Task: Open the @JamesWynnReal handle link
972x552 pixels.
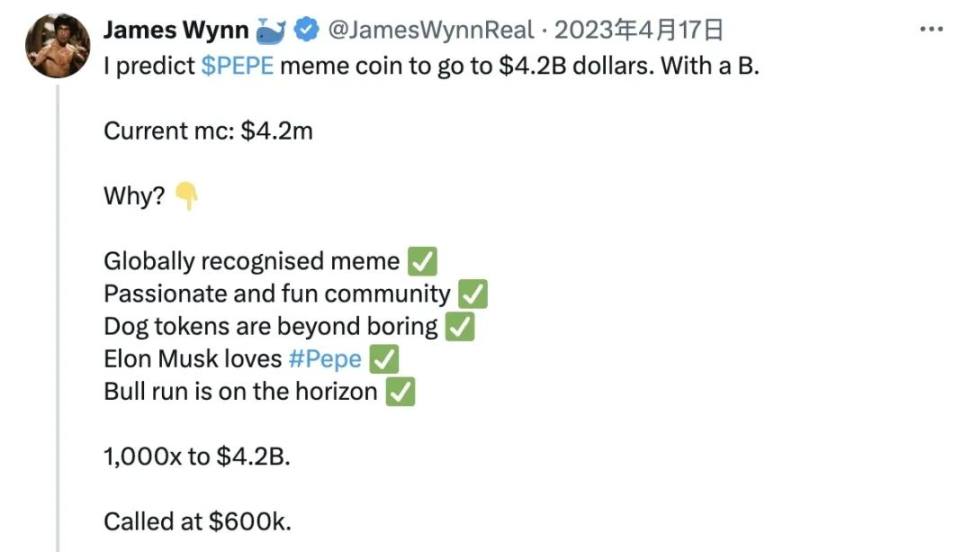Action: pos(430,30)
